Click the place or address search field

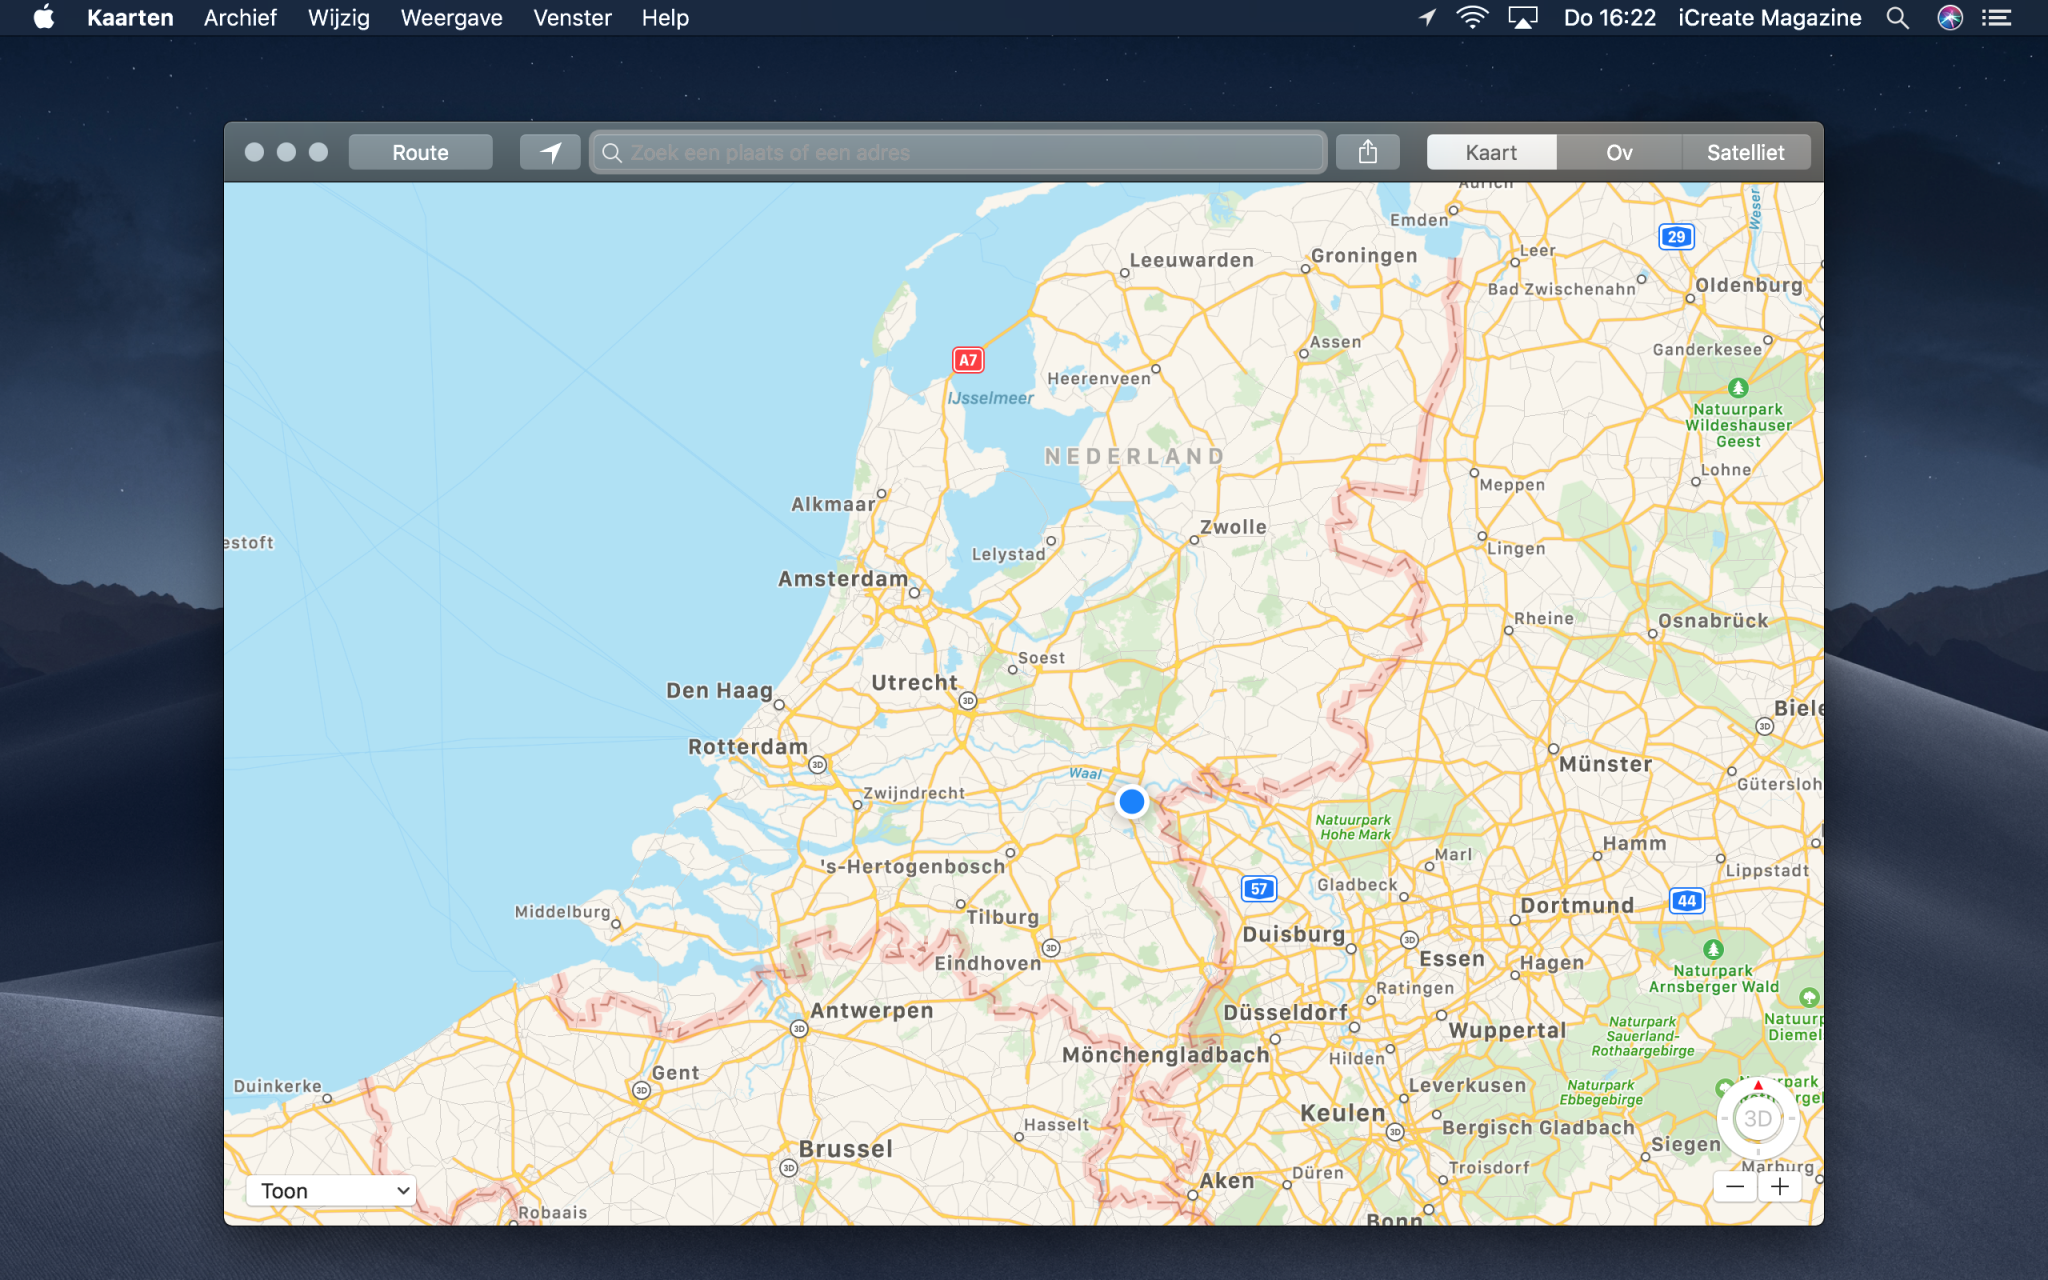point(960,152)
